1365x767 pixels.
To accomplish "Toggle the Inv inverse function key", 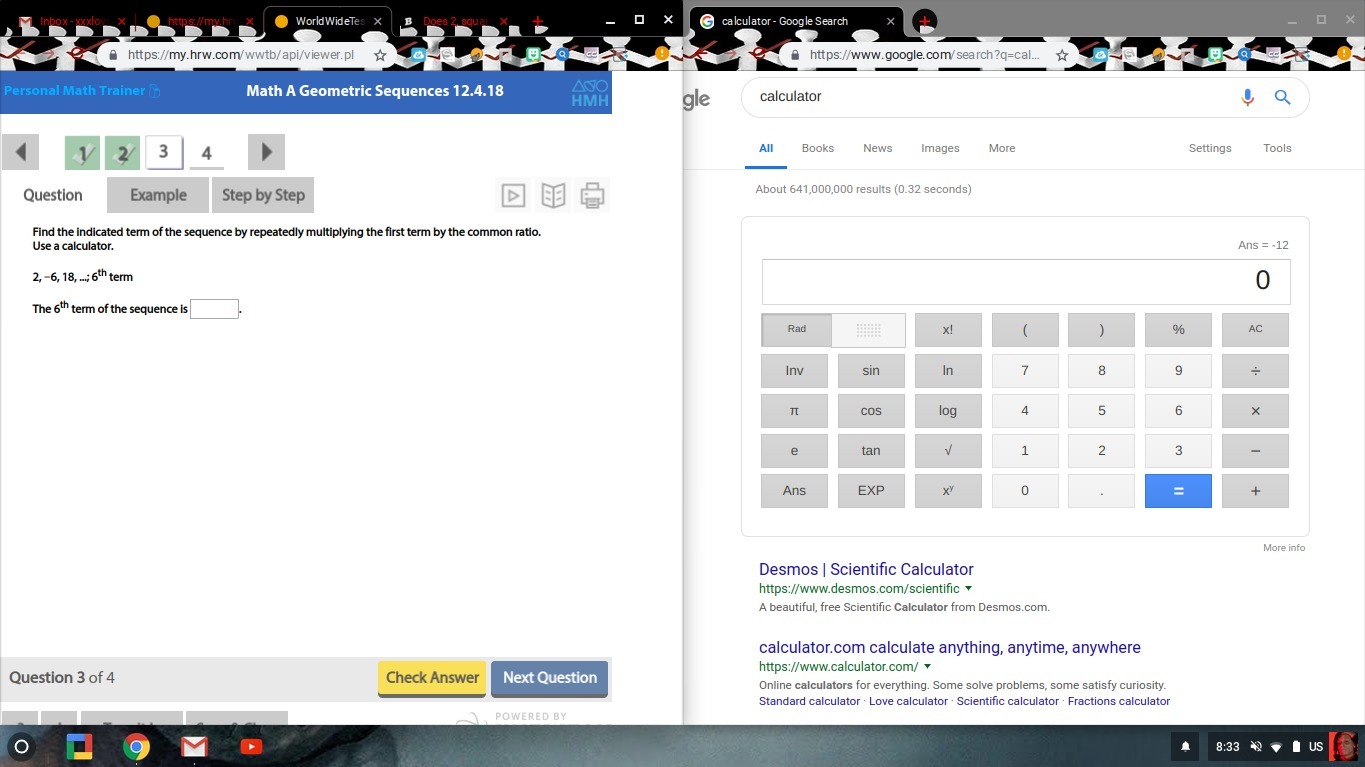I will coord(794,370).
